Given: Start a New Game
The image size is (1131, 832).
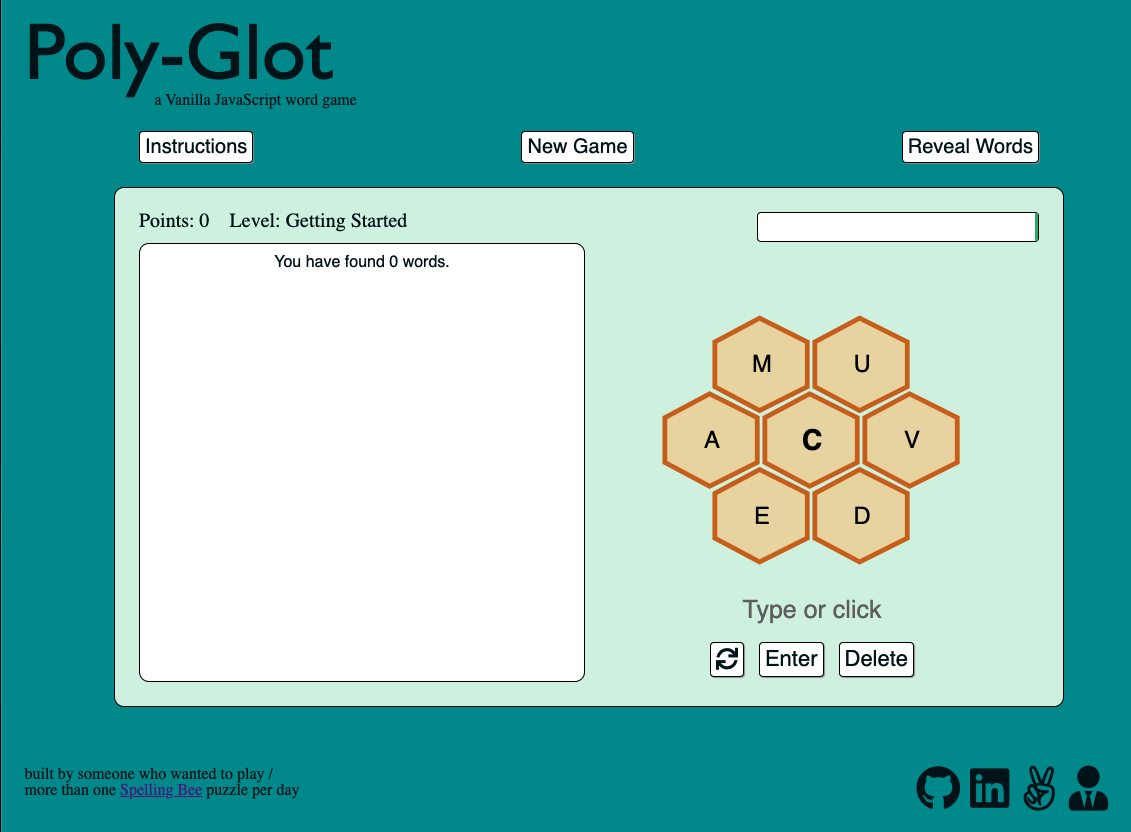Looking at the screenshot, I should click(x=577, y=147).
